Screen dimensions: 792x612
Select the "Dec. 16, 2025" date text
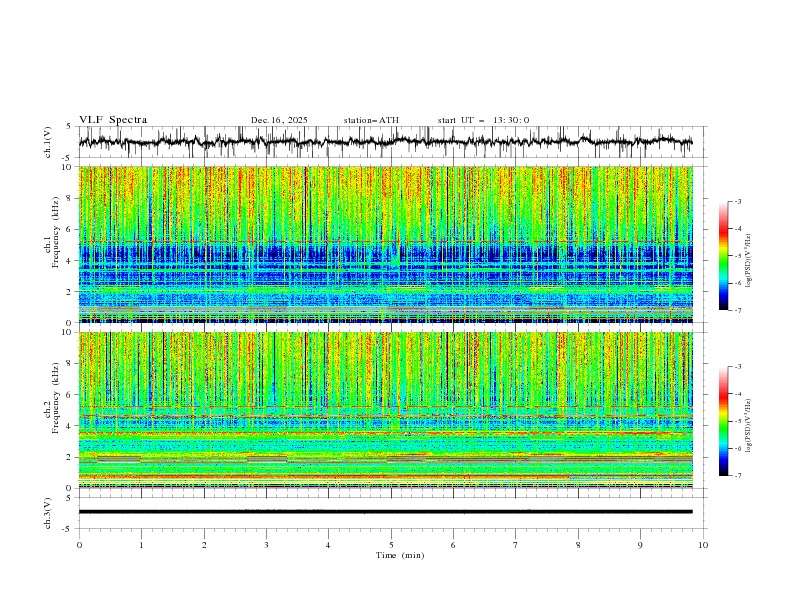(x=279, y=120)
